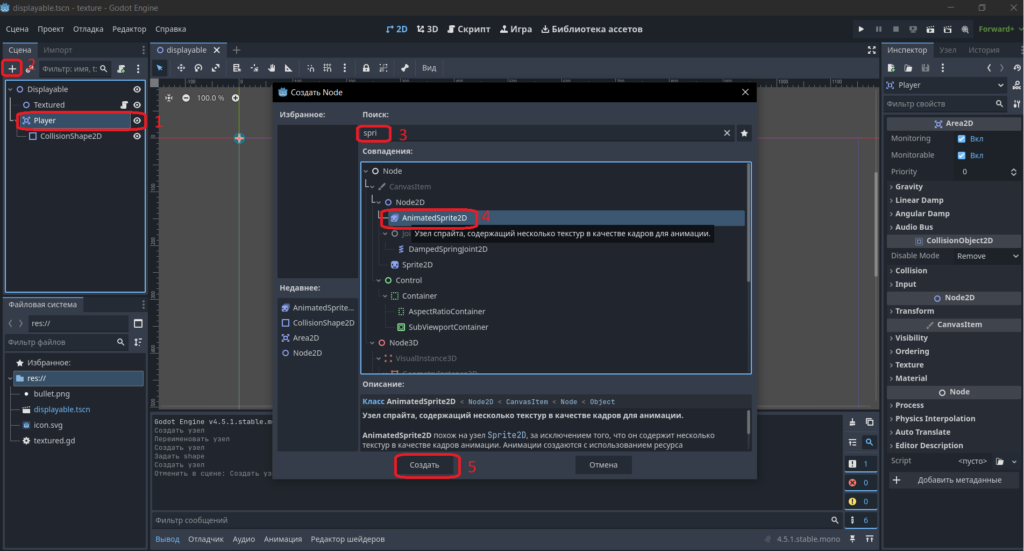Open the Disable Mode dropdown
The image size is (1024, 551).
tap(986, 256)
